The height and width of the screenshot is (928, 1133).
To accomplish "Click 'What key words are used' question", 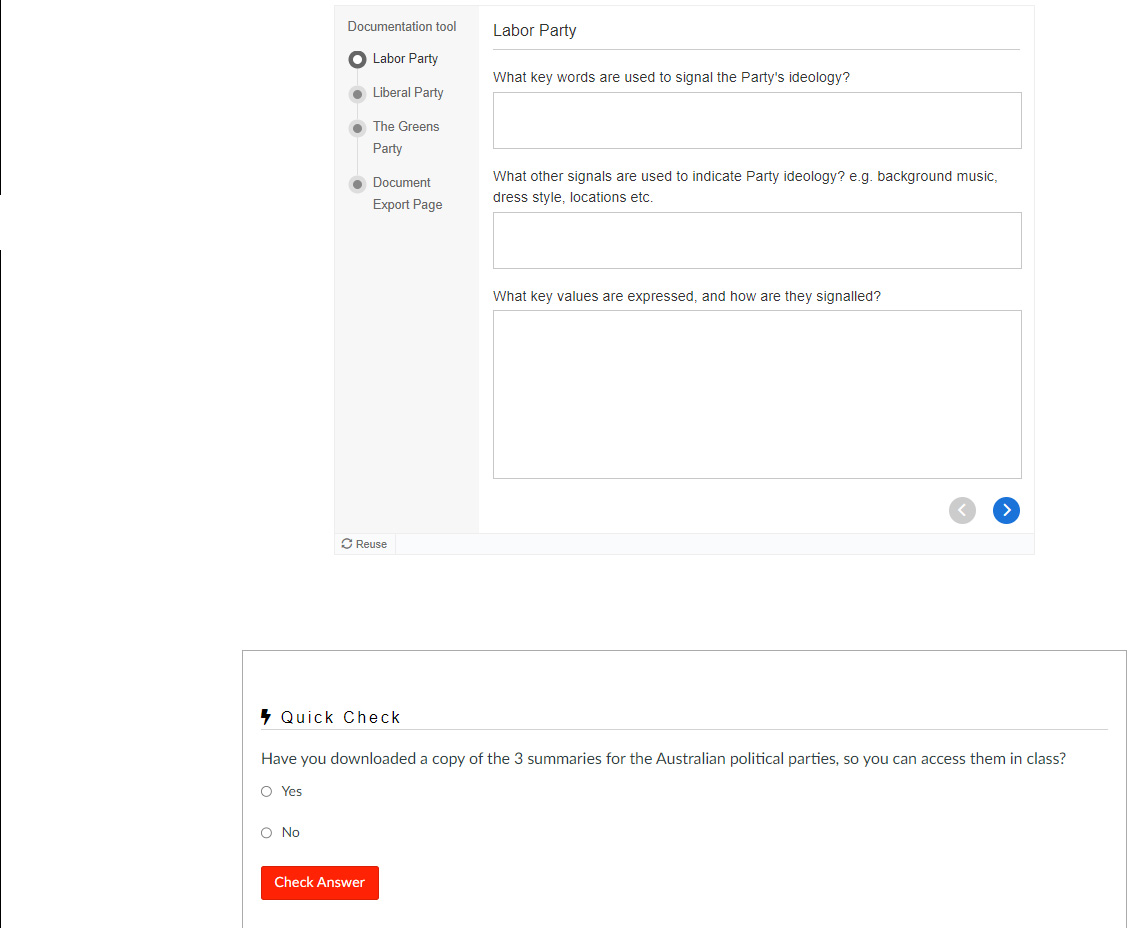I will tap(671, 77).
